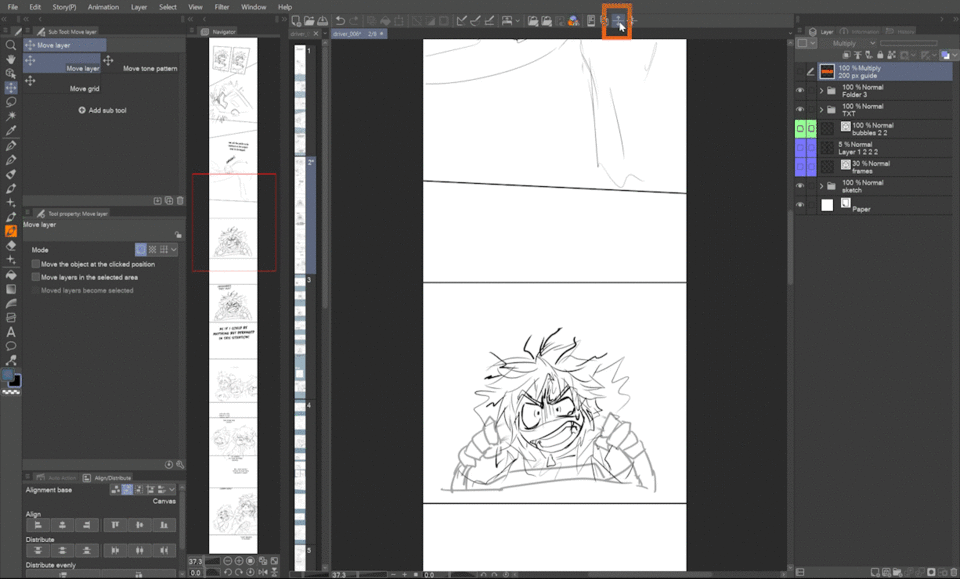Image resolution: width=960 pixels, height=579 pixels.
Task: Click the Align bottom edges button
Action: 163,525
